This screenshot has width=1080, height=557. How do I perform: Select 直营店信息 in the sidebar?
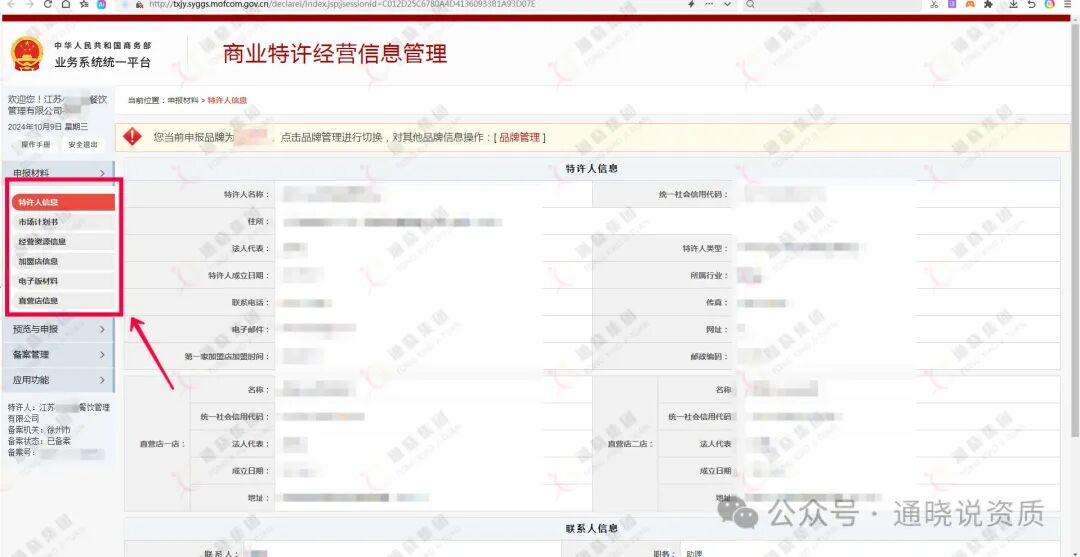[x=63, y=300]
